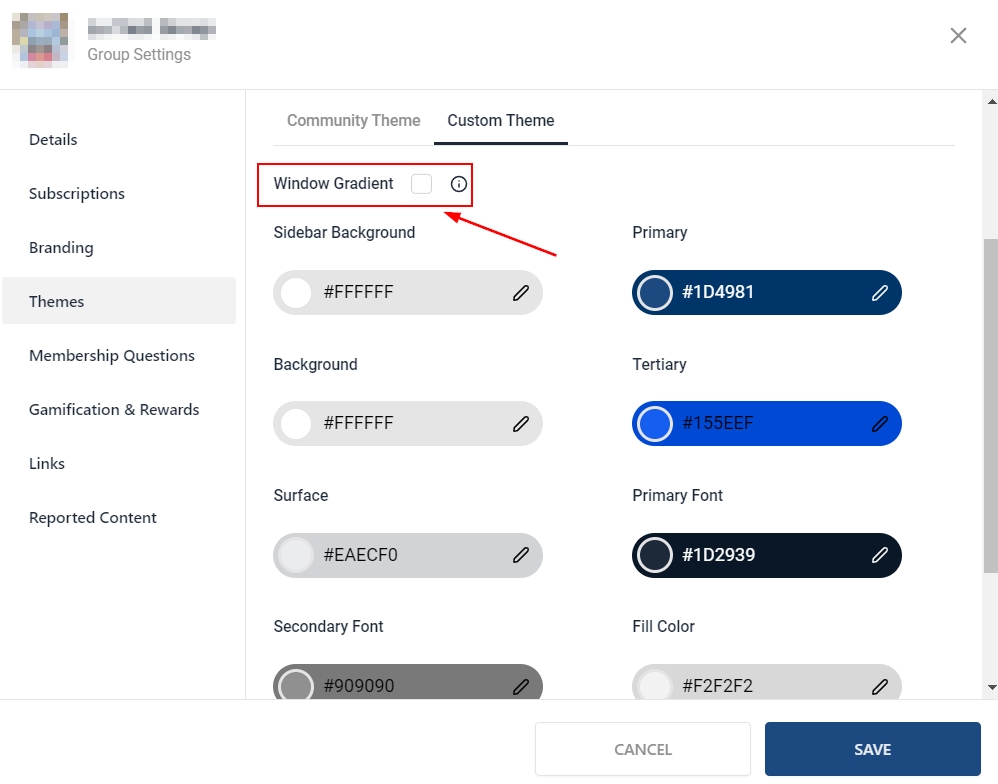Click the pencil icon beside Background #FFFFFF

520,424
